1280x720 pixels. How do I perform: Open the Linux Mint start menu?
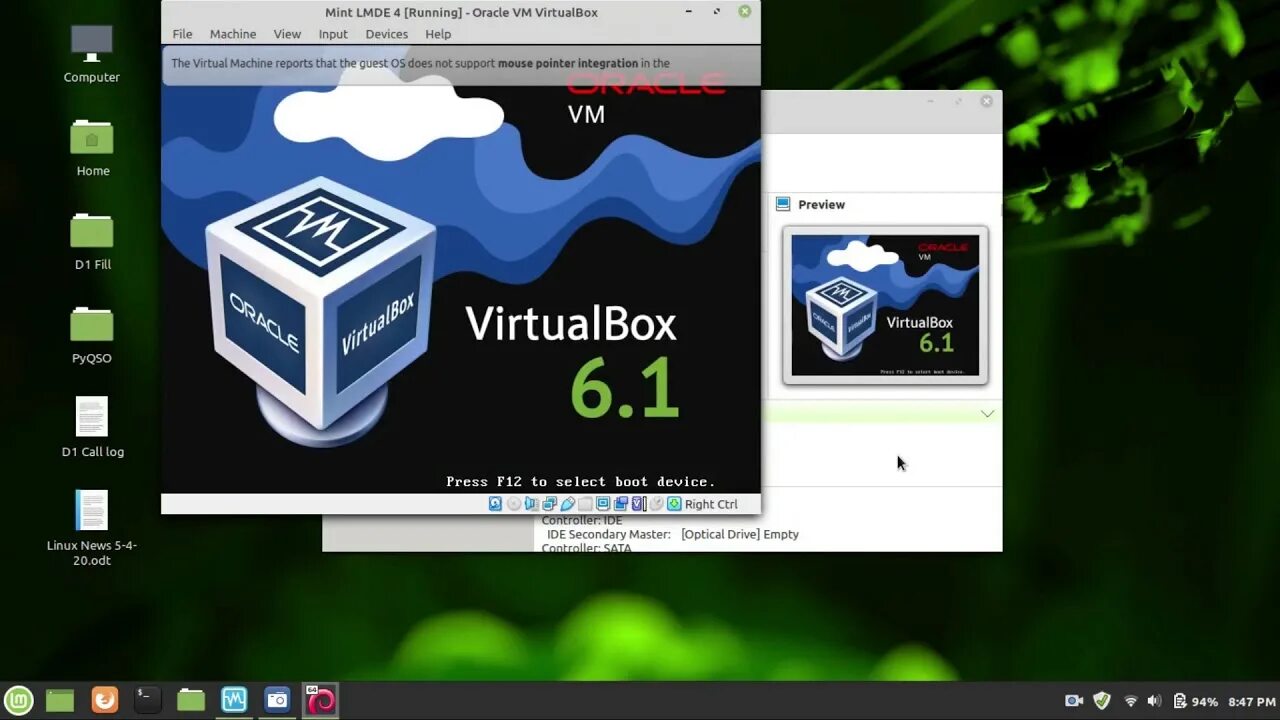tap(18, 700)
